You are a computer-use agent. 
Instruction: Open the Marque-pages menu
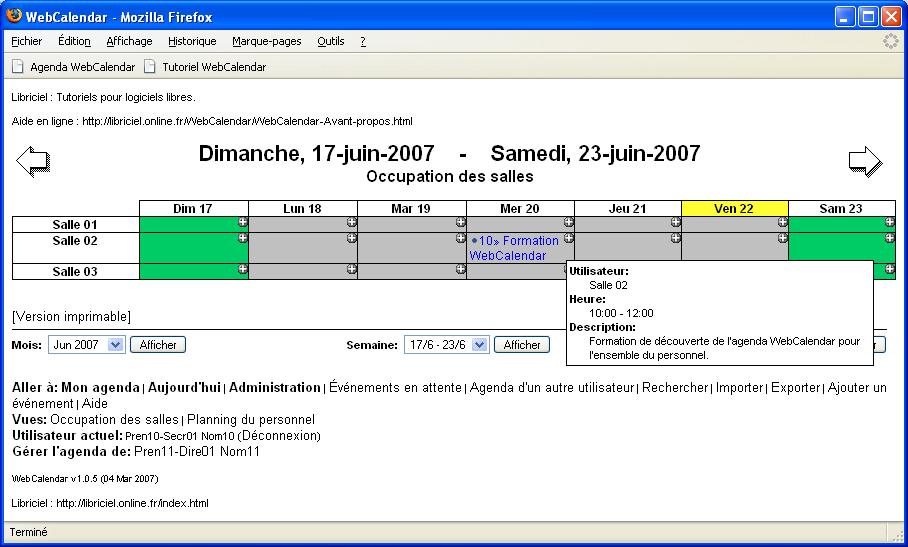pos(266,41)
